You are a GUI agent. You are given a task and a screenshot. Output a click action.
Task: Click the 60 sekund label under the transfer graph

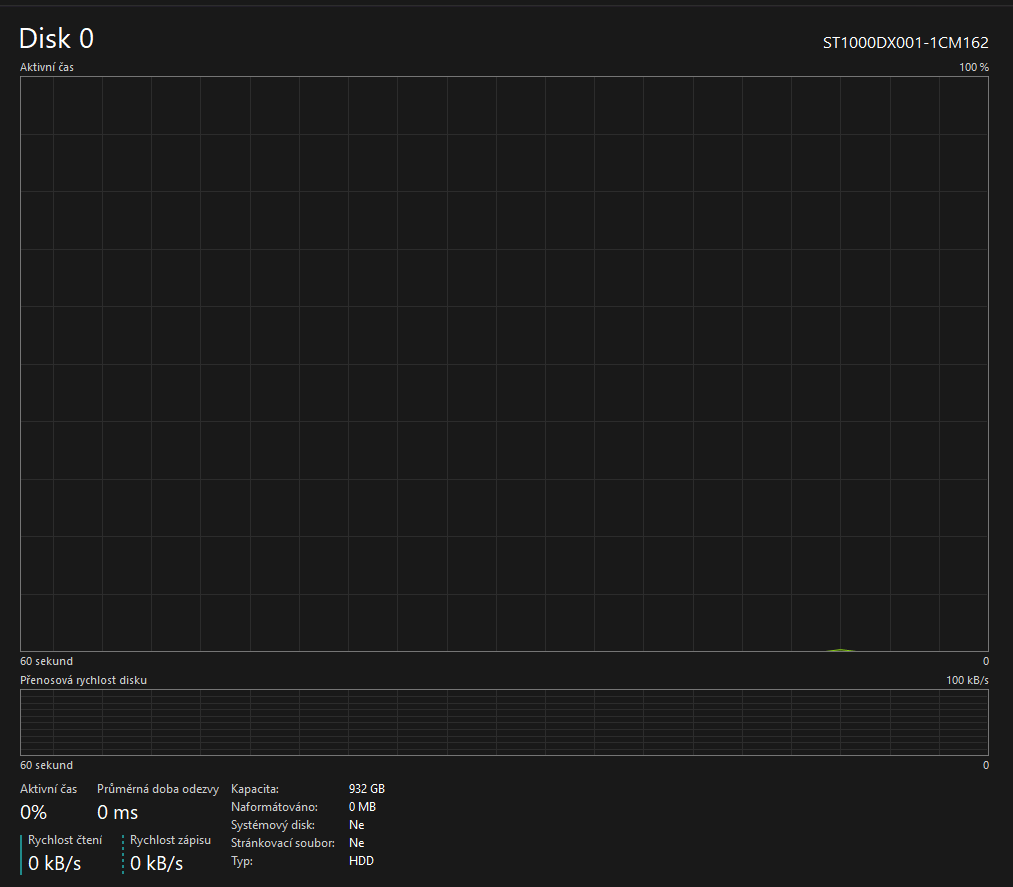(x=46, y=765)
